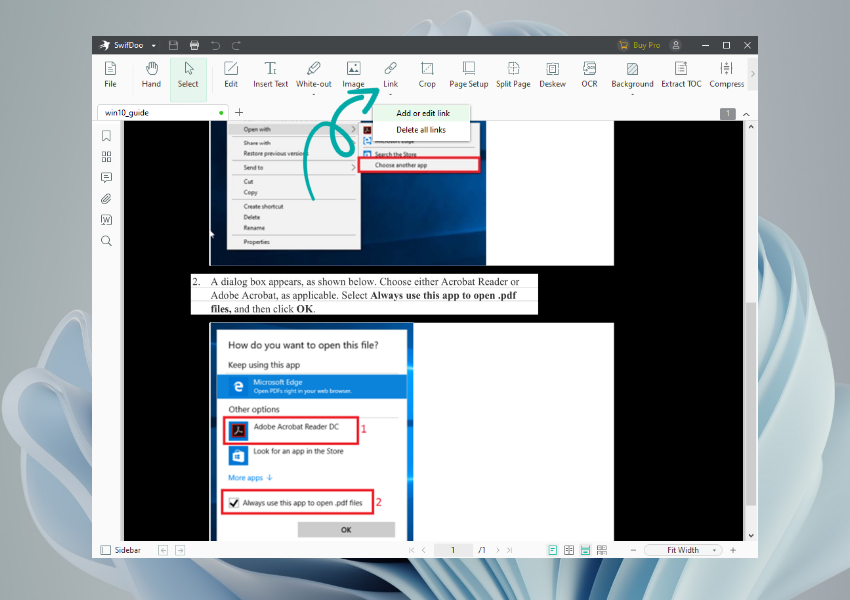The height and width of the screenshot is (600, 850).
Task: Click Extract TOC
Action: pyautogui.click(x=681, y=74)
